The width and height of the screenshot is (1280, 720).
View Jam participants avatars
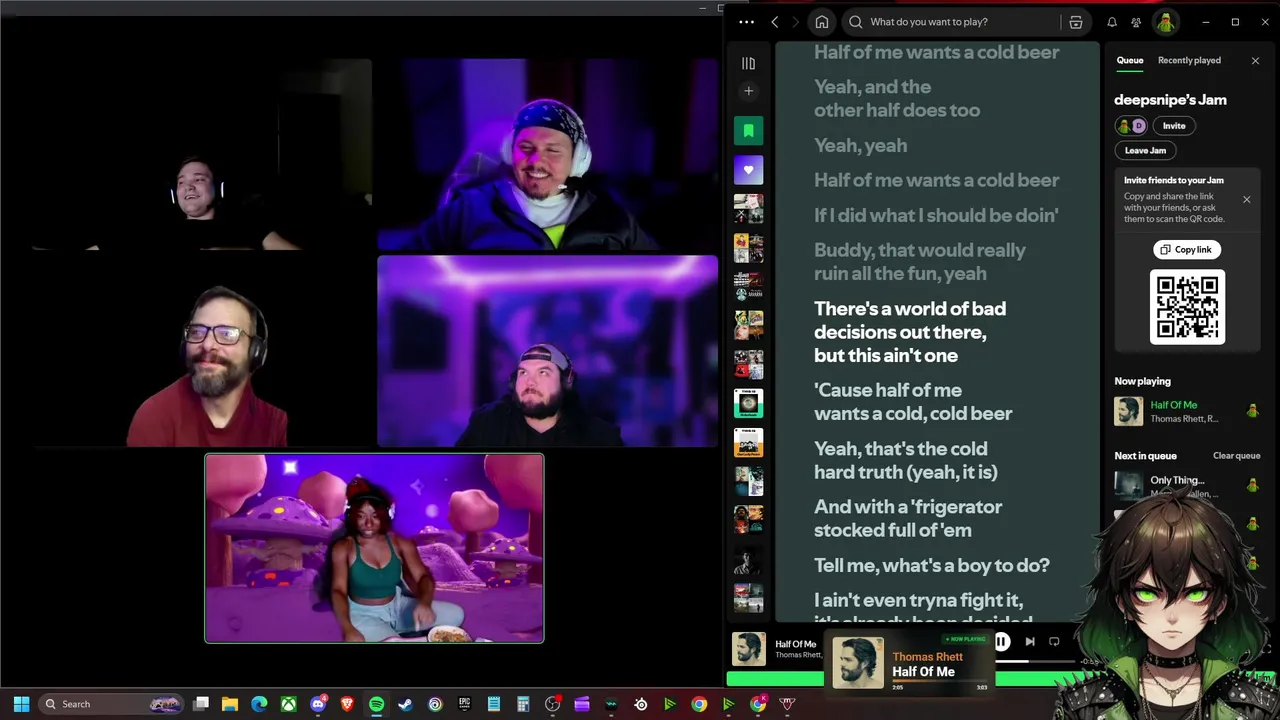click(1131, 126)
